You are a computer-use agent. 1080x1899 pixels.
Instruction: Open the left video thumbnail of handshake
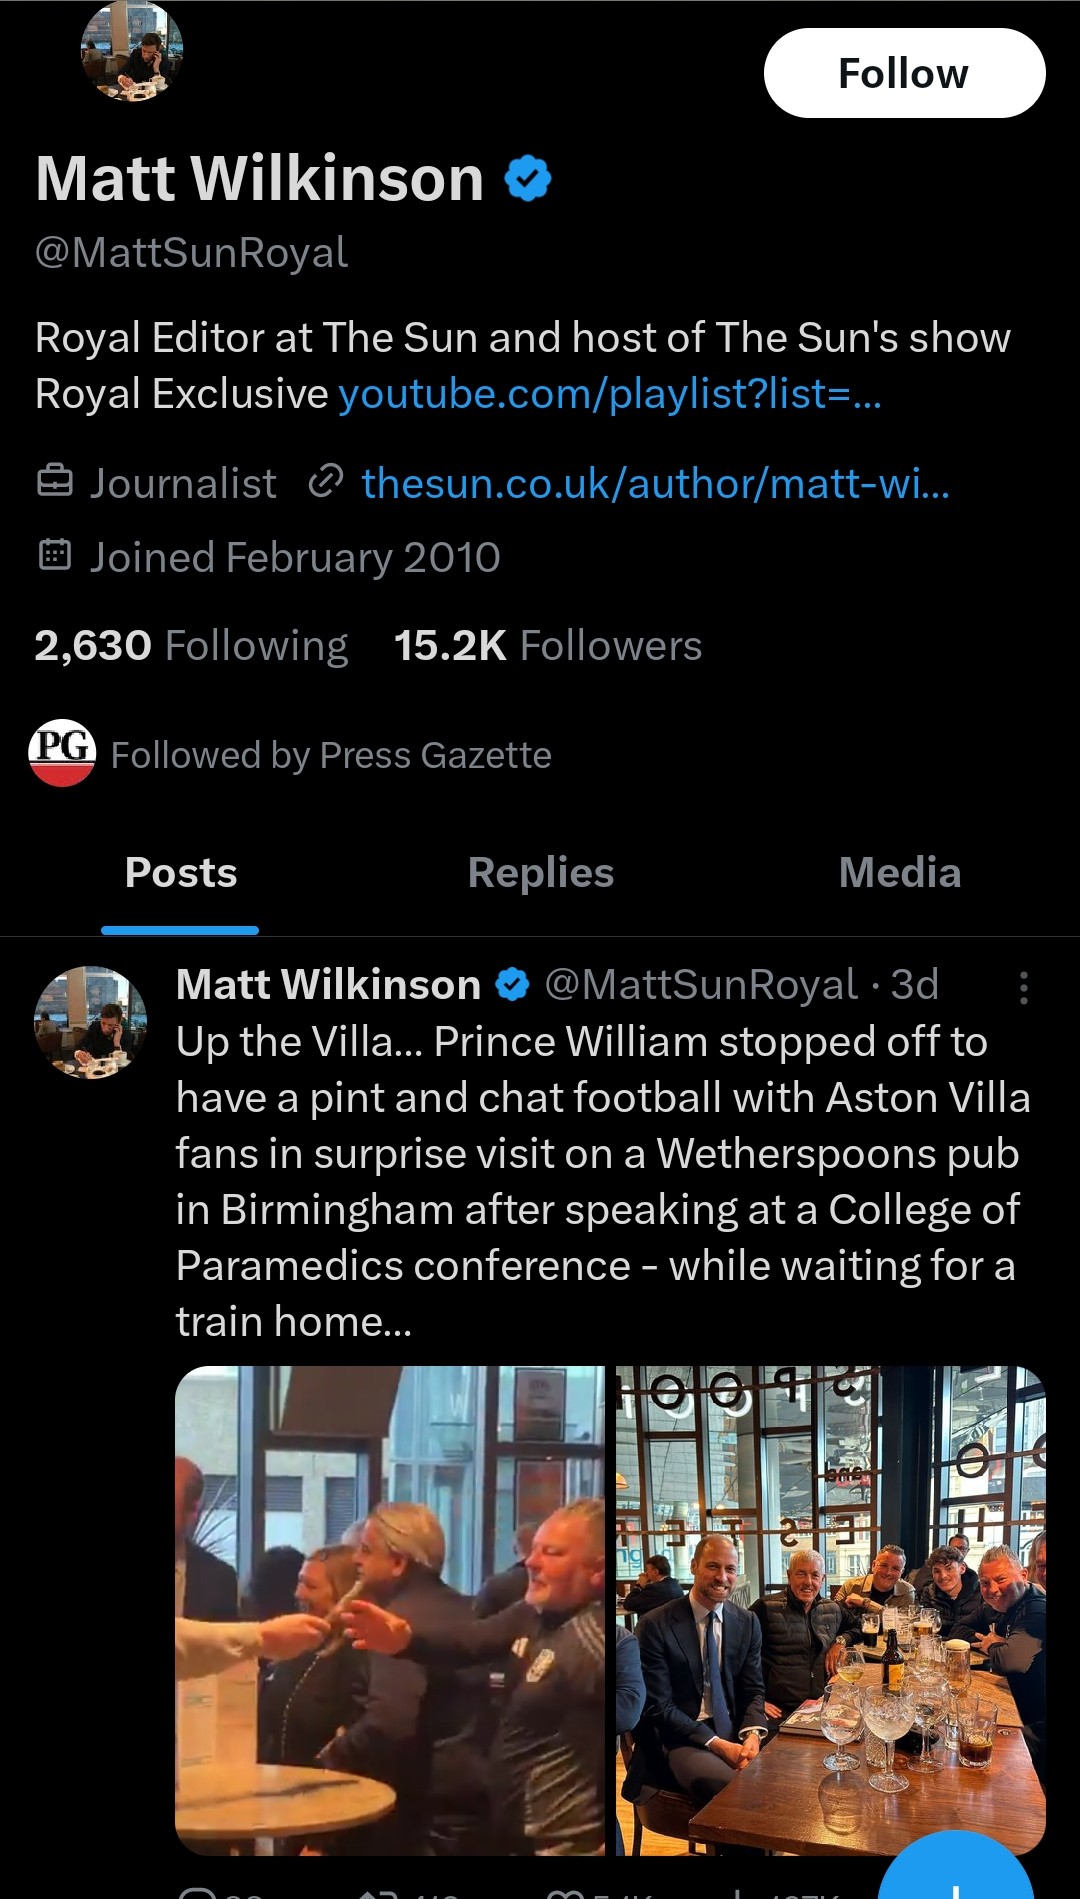point(390,1610)
